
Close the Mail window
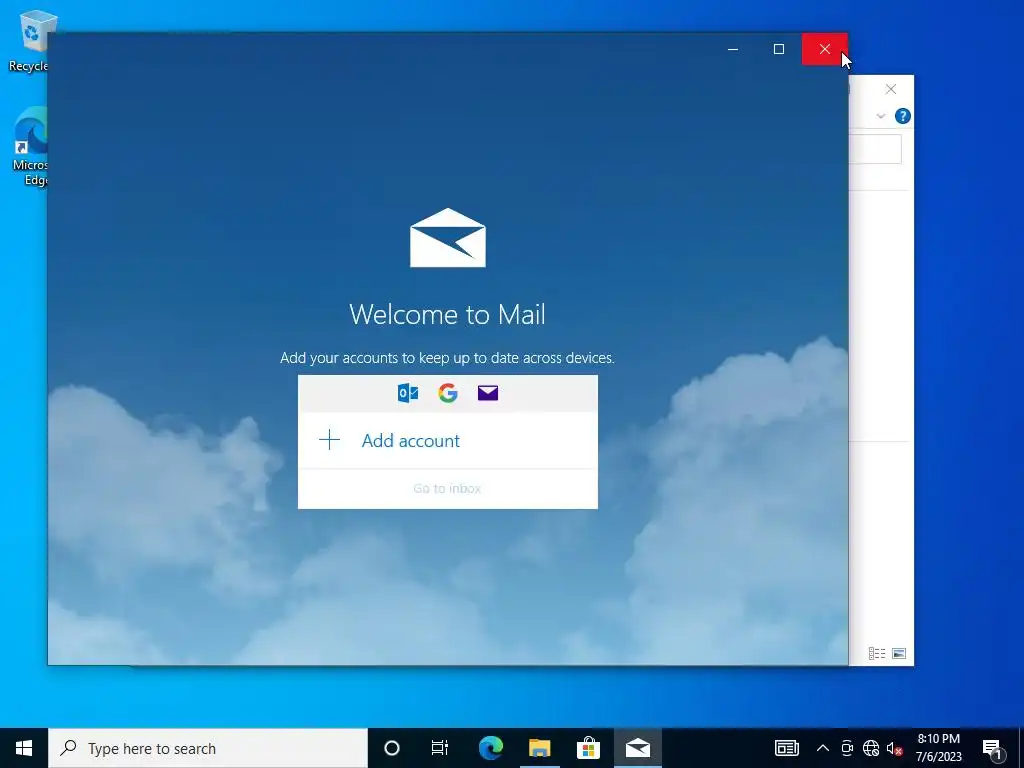[x=825, y=49]
